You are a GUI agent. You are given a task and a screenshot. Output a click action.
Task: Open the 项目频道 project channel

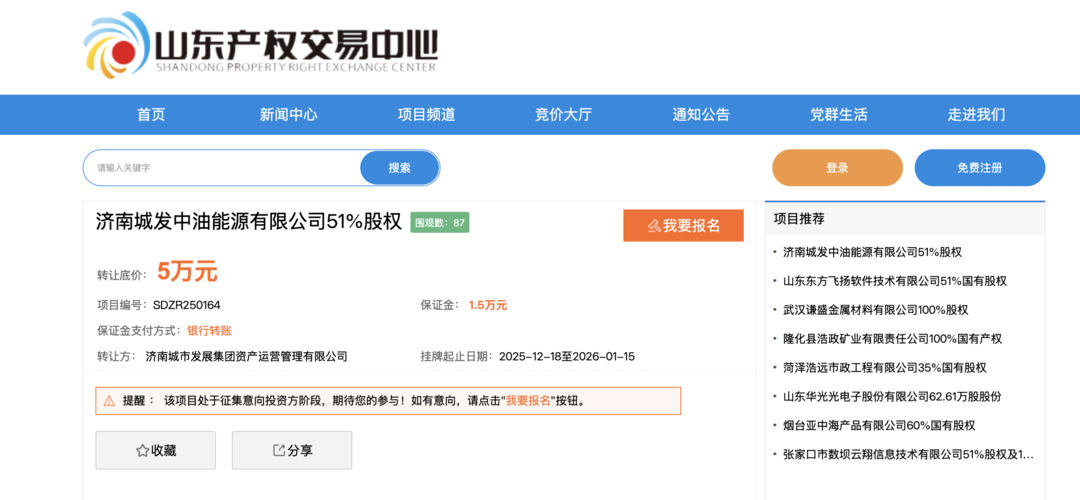coord(426,115)
